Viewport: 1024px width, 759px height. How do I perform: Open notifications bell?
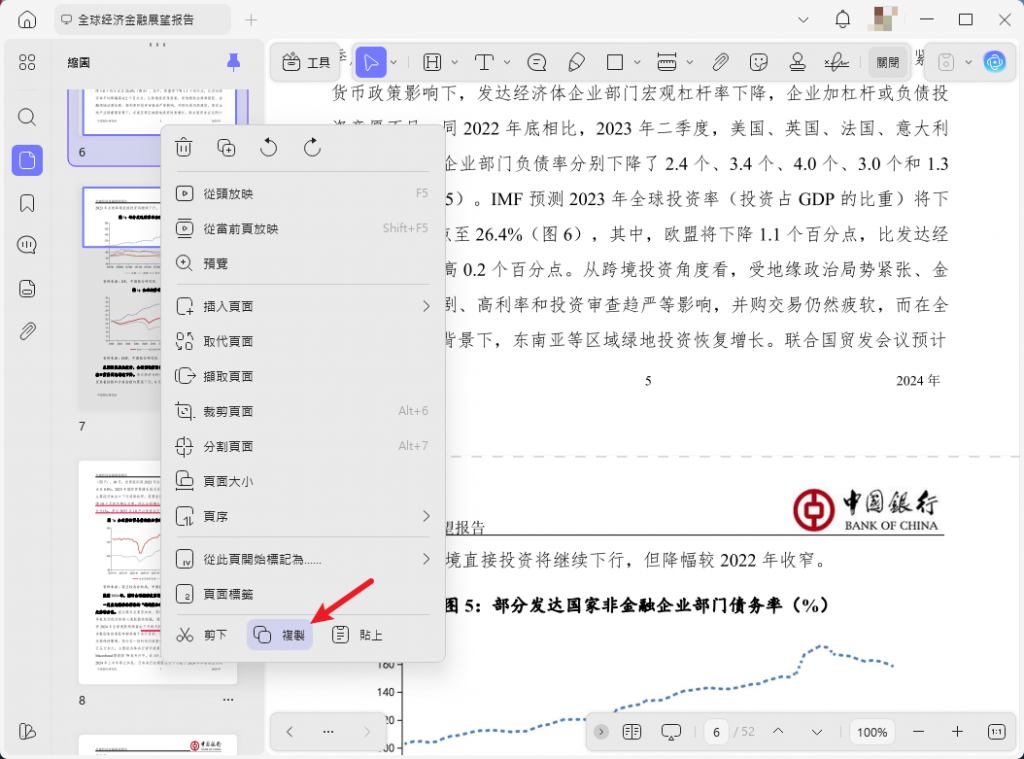coord(842,20)
